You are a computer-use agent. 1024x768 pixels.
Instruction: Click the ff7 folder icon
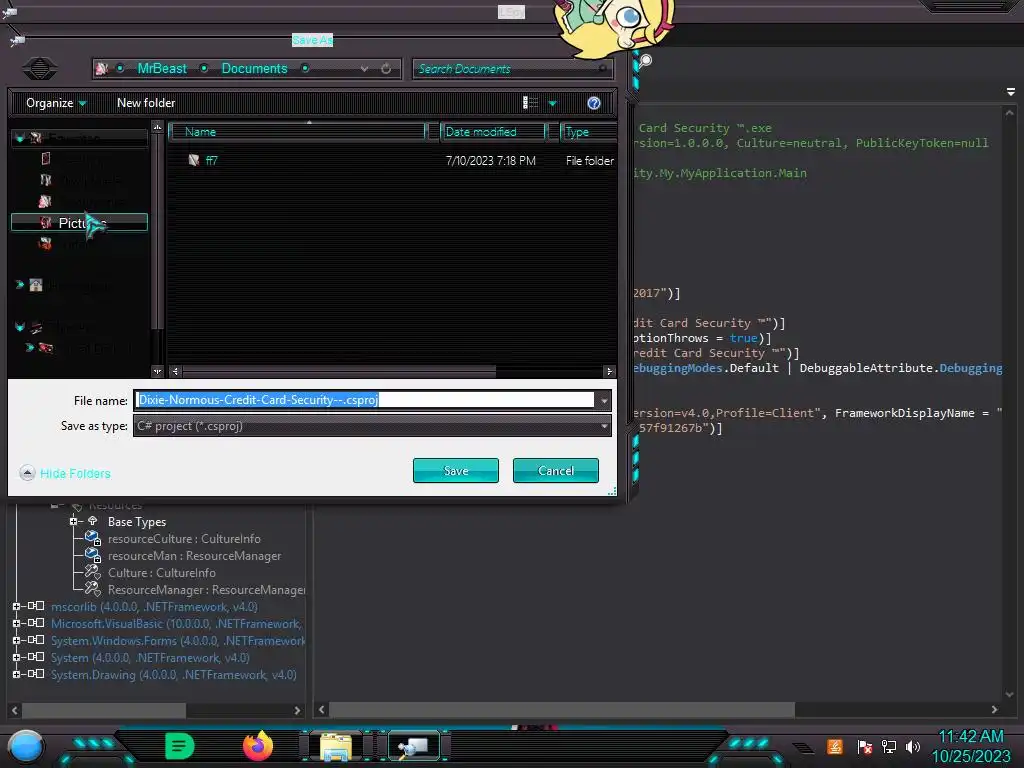click(193, 160)
